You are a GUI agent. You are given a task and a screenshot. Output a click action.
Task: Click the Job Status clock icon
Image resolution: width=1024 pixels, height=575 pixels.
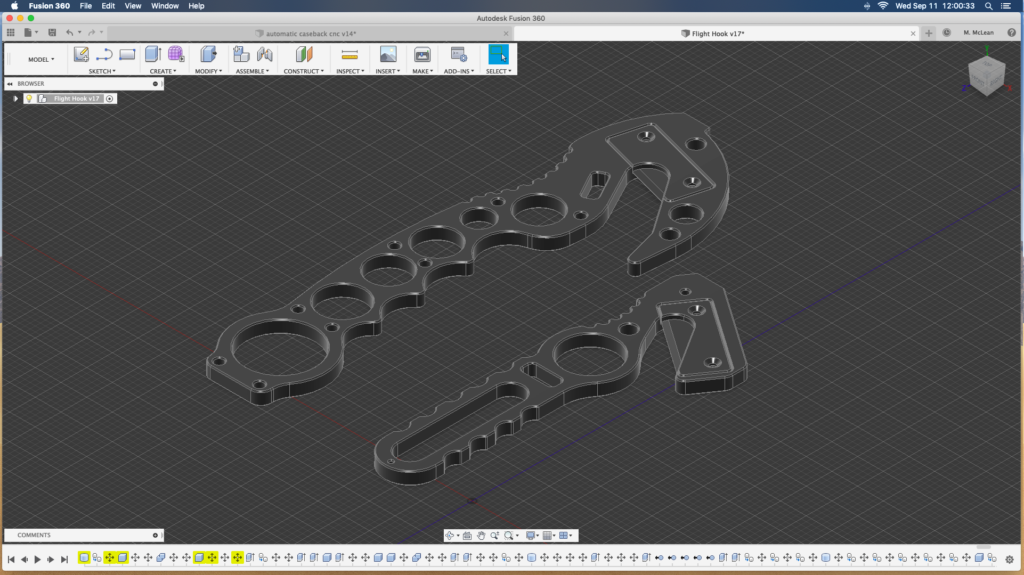point(947,33)
